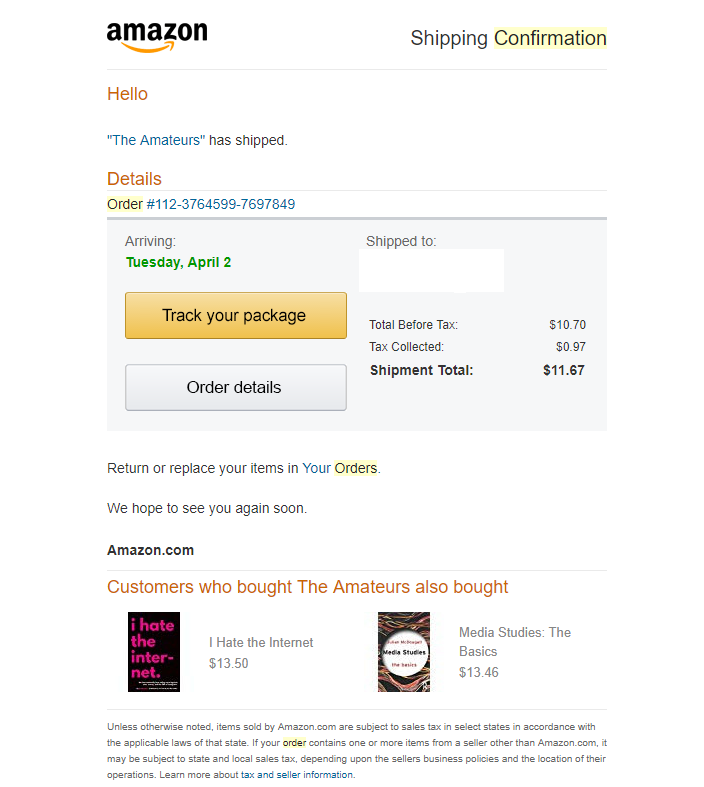Click the Shipment Total amount $11.67
This screenshot has height=787, width=704.
(563, 370)
